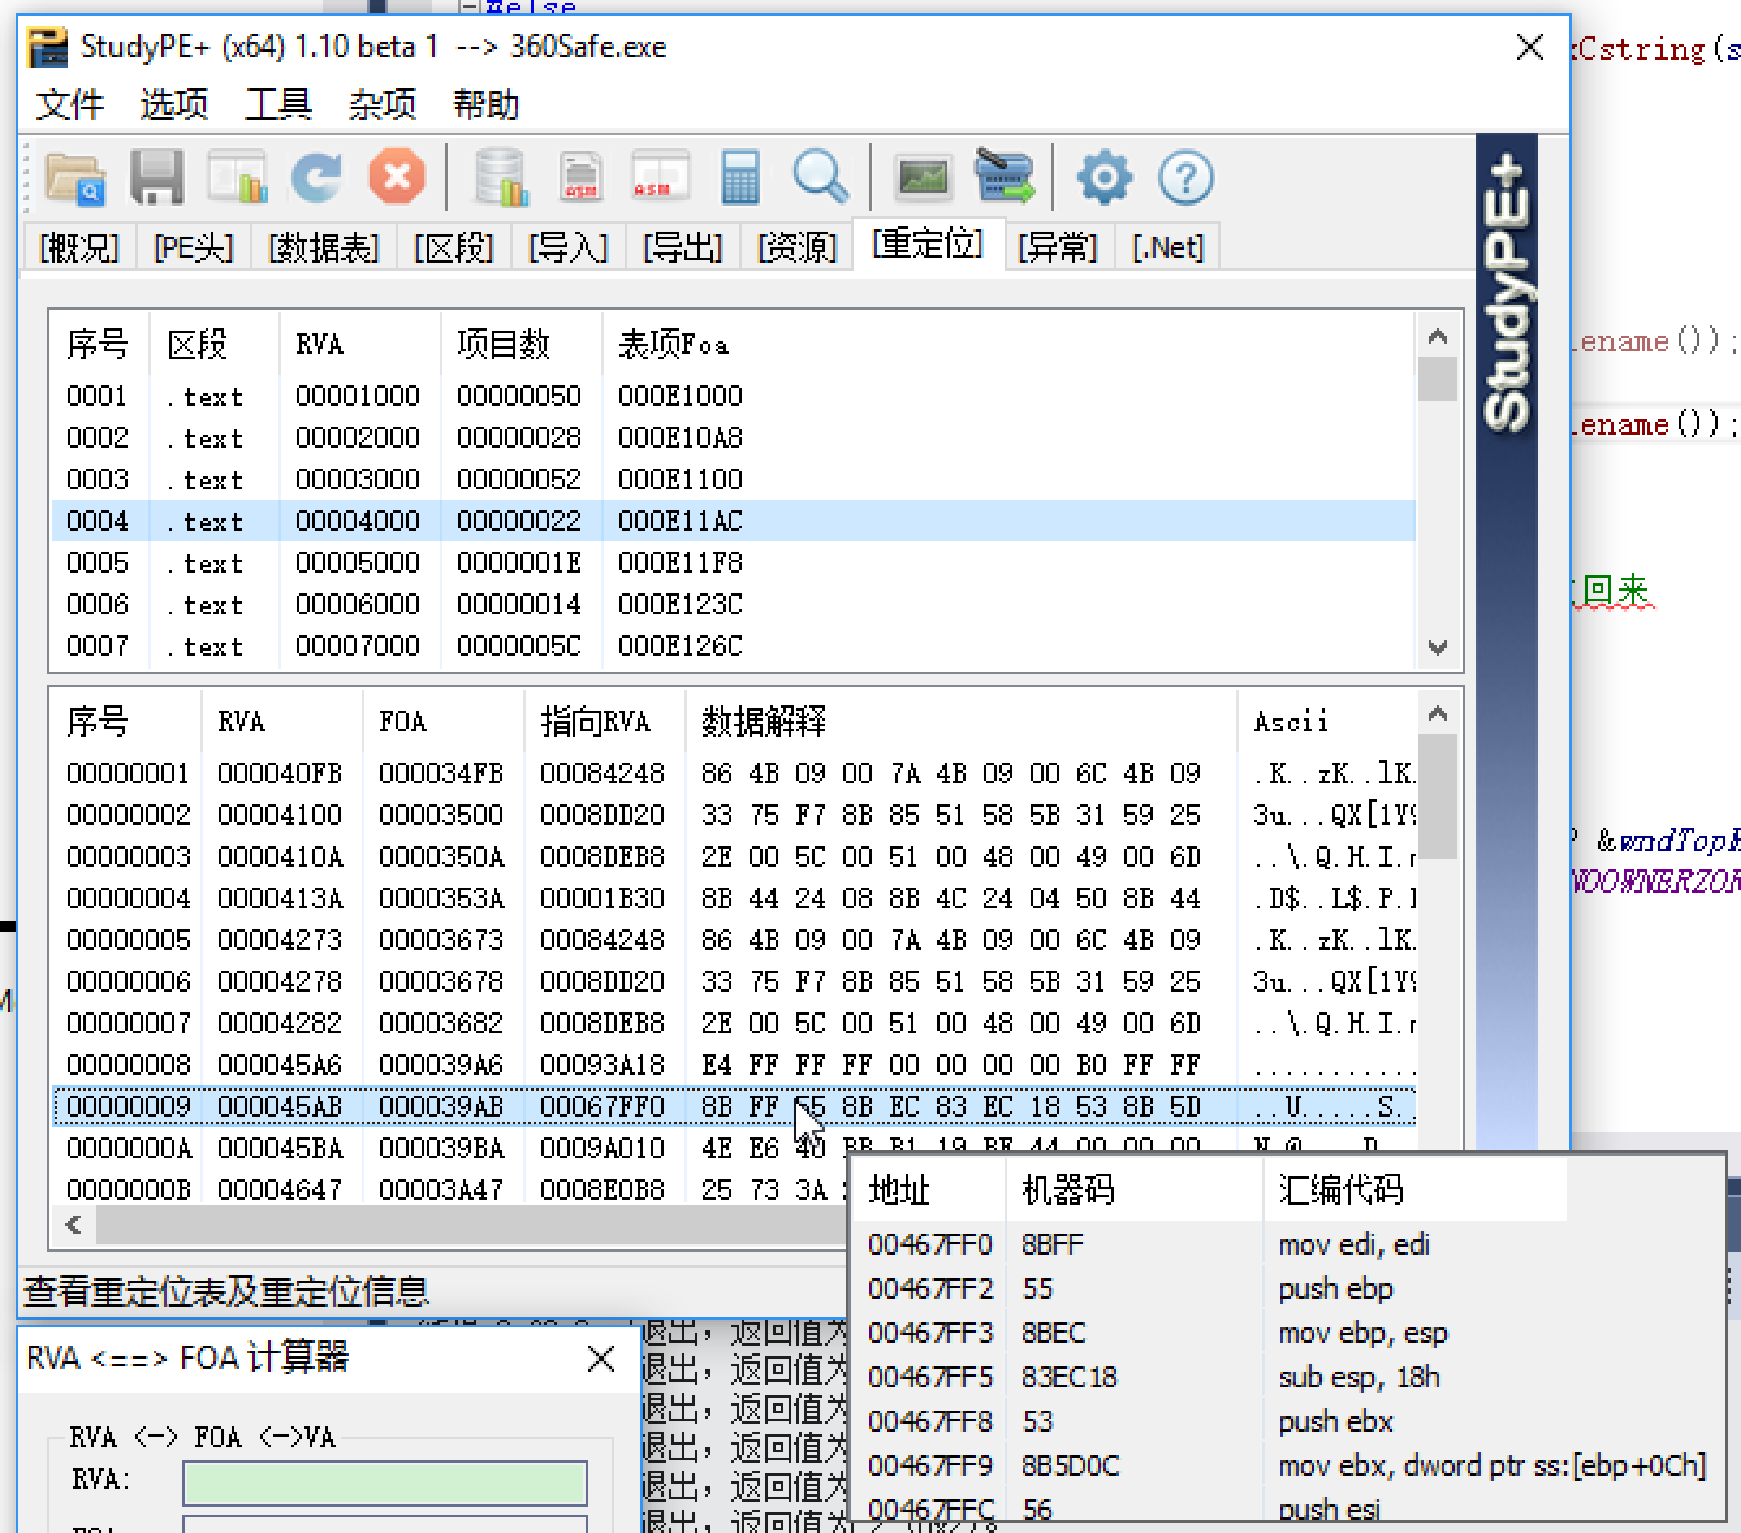Image resolution: width=1741 pixels, height=1533 pixels.
Task: Switch to the [数据表] tab
Action: [x=324, y=247]
